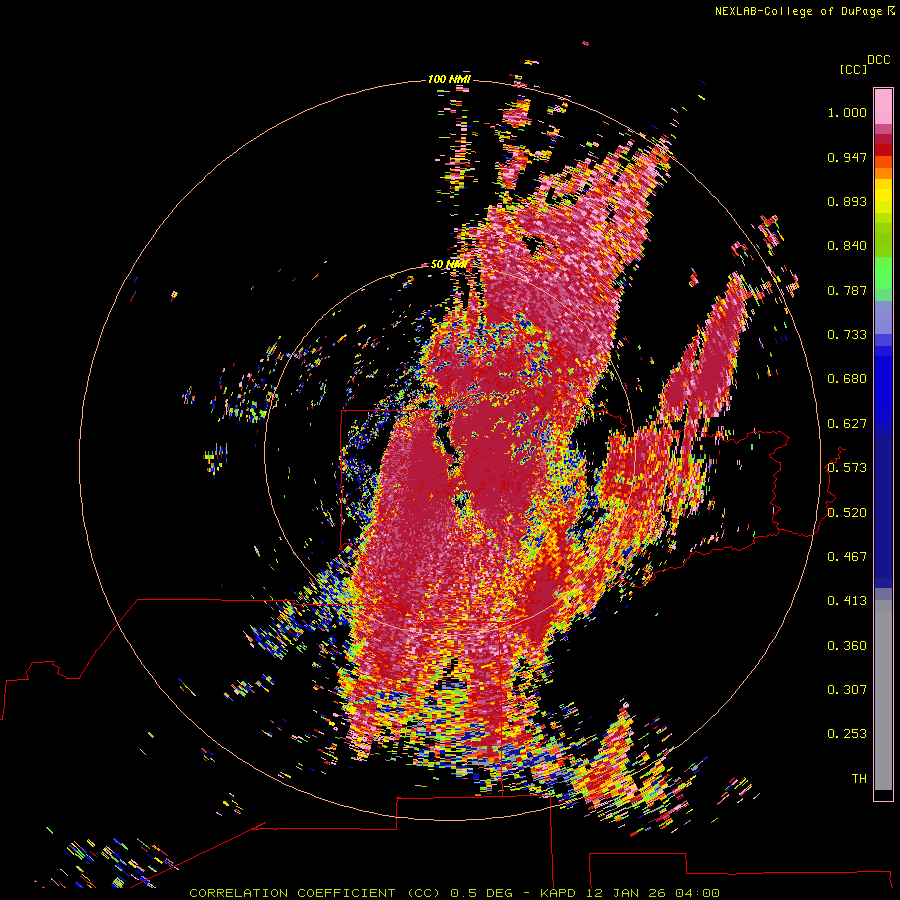The height and width of the screenshot is (900, 900).
Task: Select the 0.947 legend value
Action: point(847,157)
